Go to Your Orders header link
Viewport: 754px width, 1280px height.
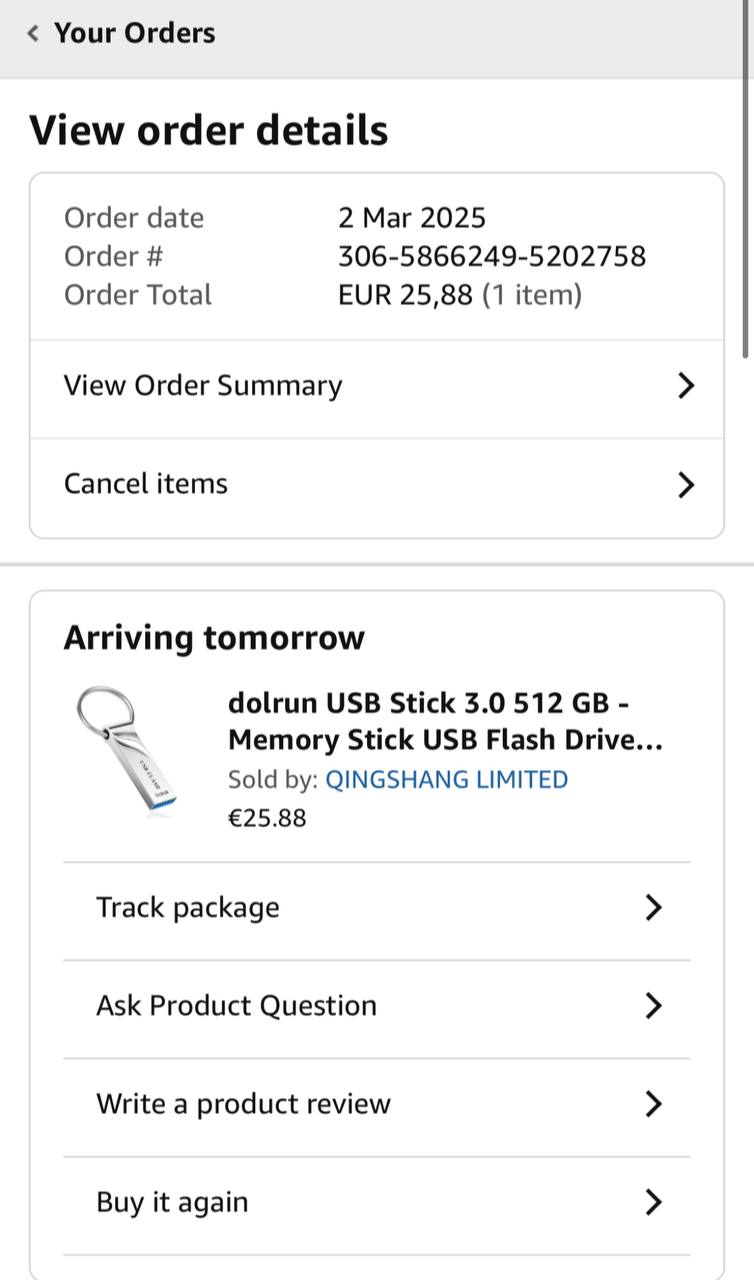[134, 33]
